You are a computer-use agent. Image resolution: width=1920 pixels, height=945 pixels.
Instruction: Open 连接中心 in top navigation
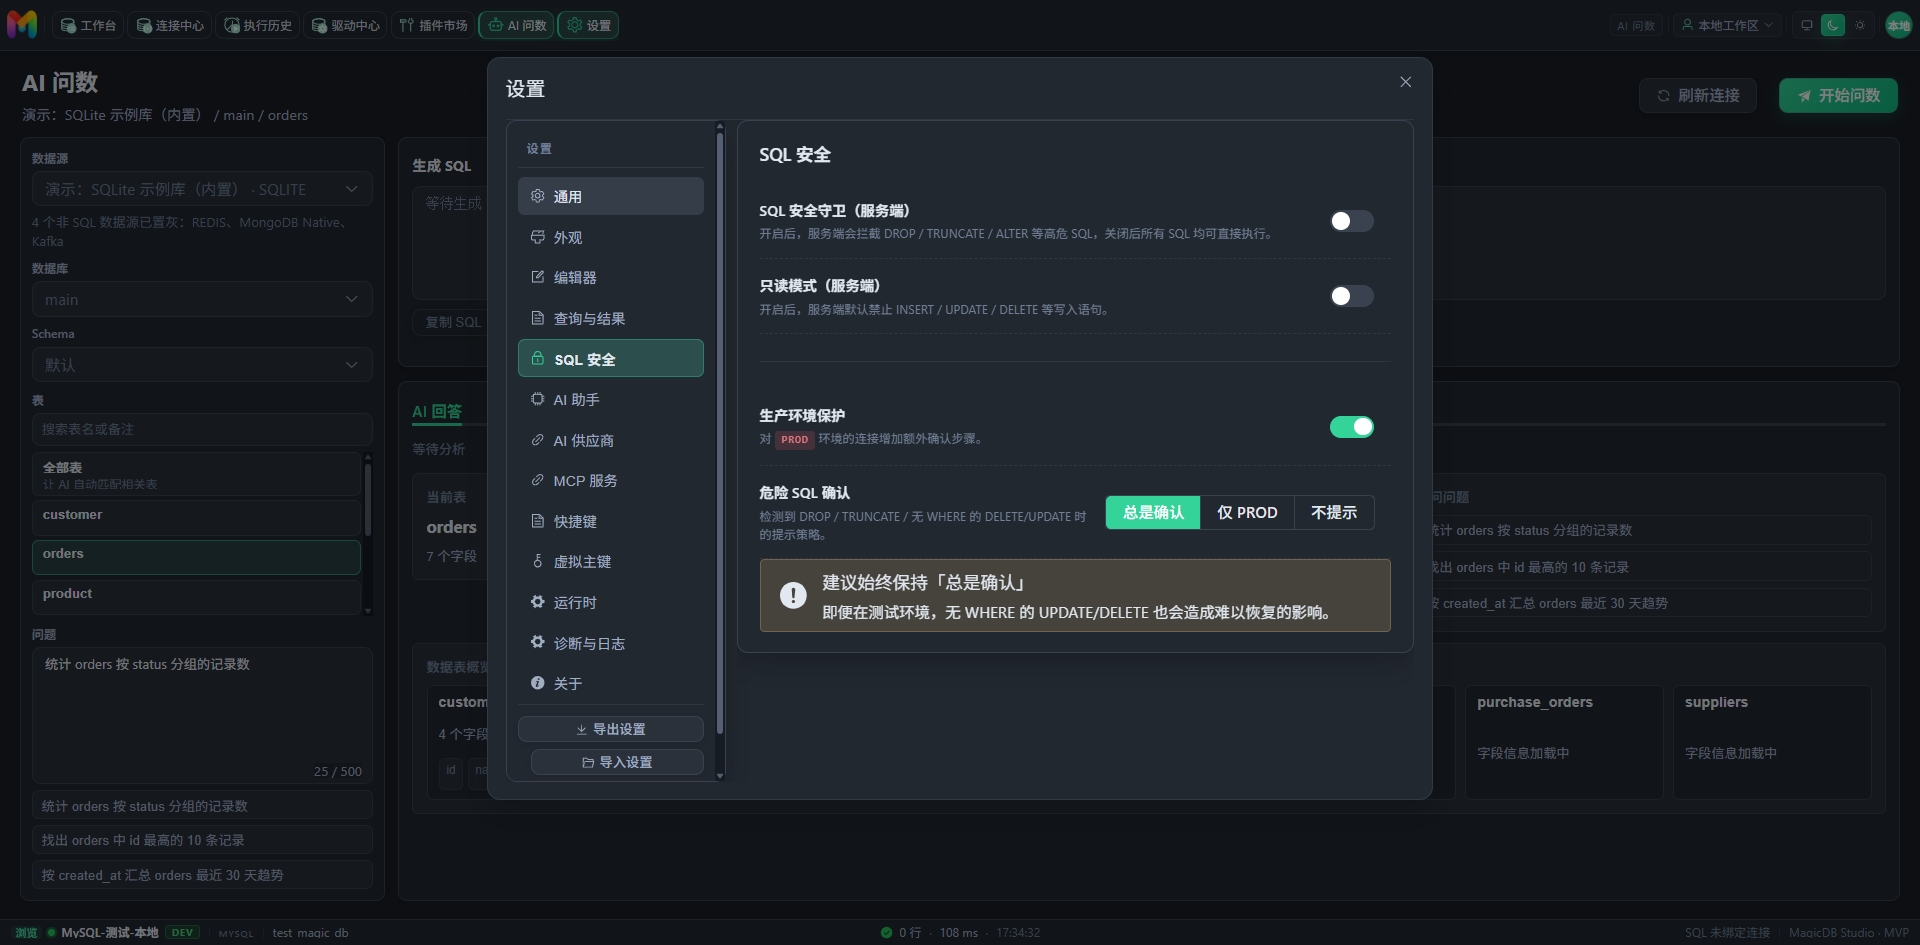[170, 25]
